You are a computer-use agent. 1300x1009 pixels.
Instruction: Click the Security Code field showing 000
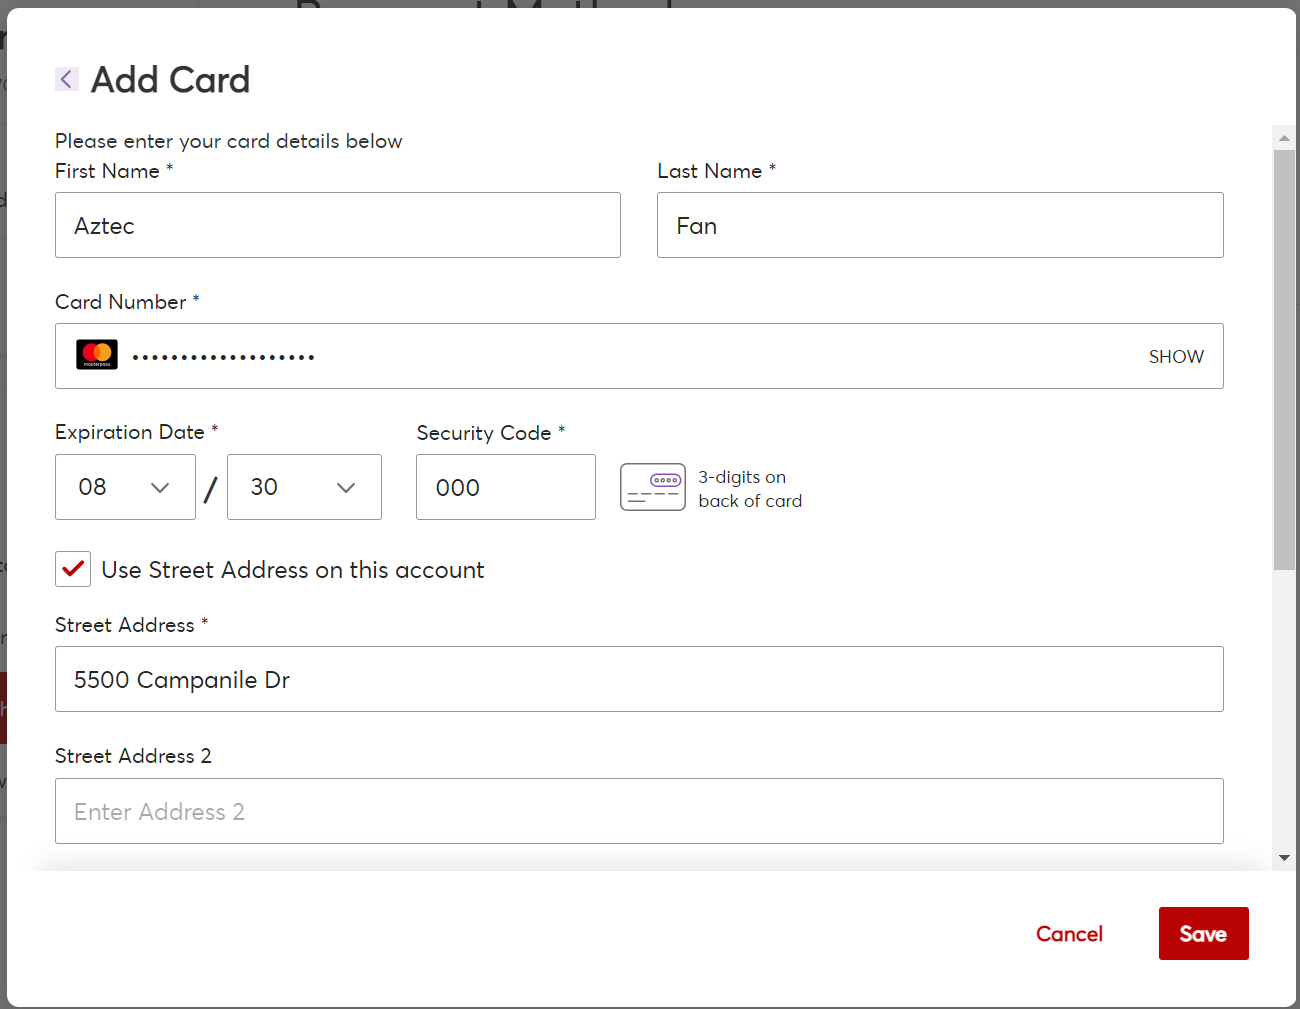point(506,487)
